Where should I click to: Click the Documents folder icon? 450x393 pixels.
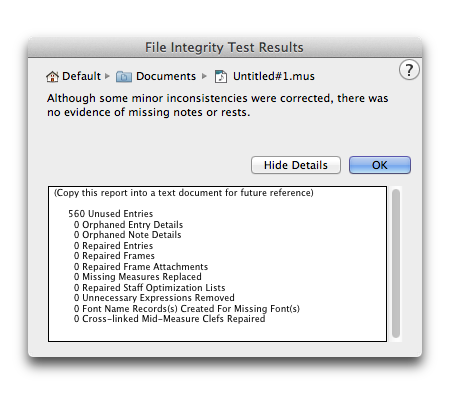pyautogui.click(x=124, y=77)
